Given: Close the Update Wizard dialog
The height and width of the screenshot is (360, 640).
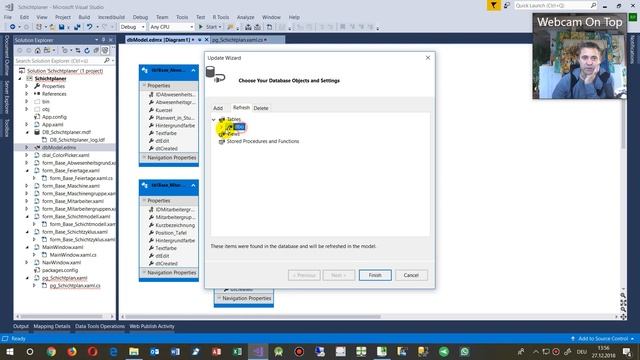Looking at the screenshot, I should click(428, 58).
